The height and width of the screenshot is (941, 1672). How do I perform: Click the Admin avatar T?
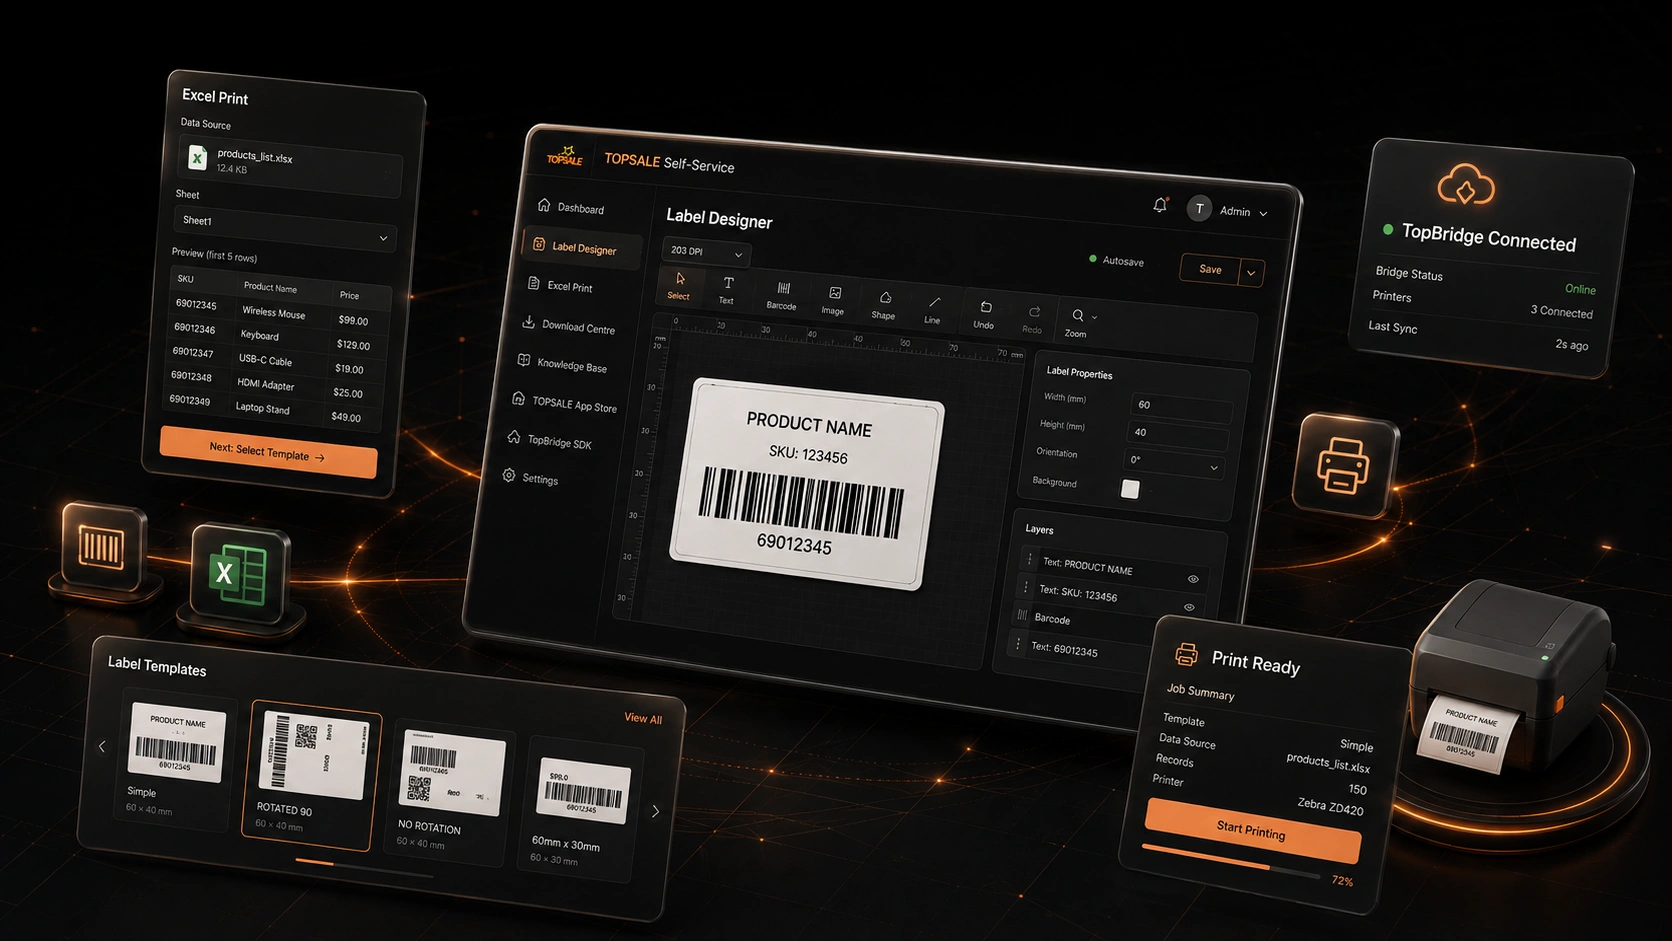pyautogui.click(x=1199, y=208)
